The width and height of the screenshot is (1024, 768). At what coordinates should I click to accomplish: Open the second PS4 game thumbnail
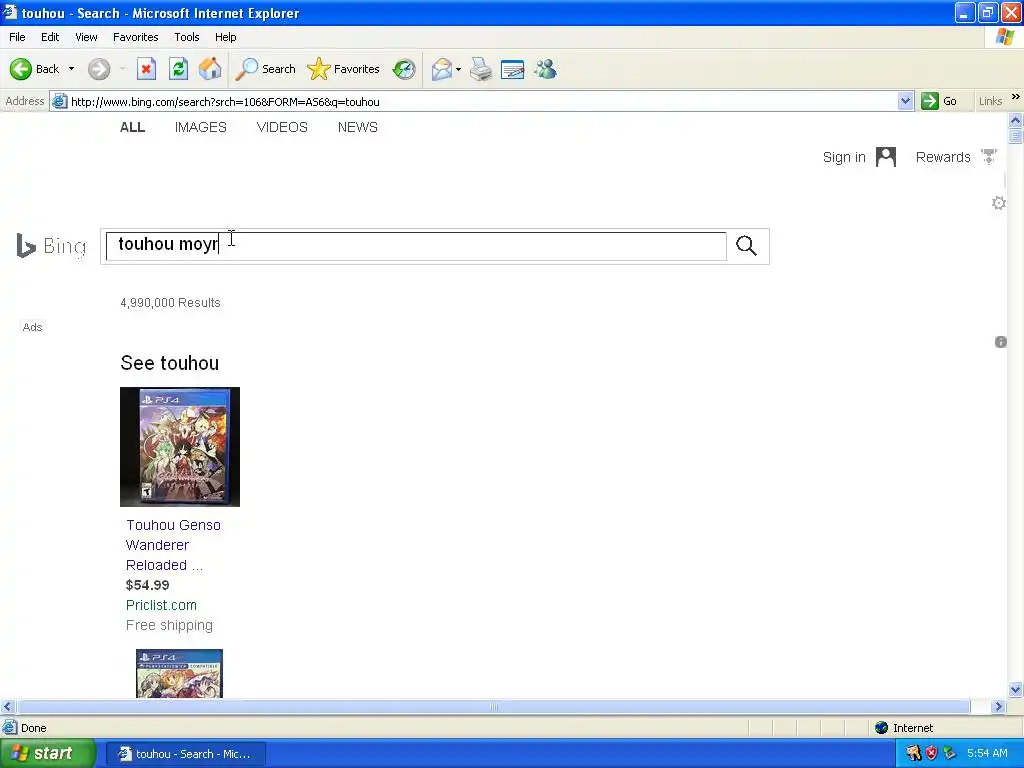(x=180, y=673)
